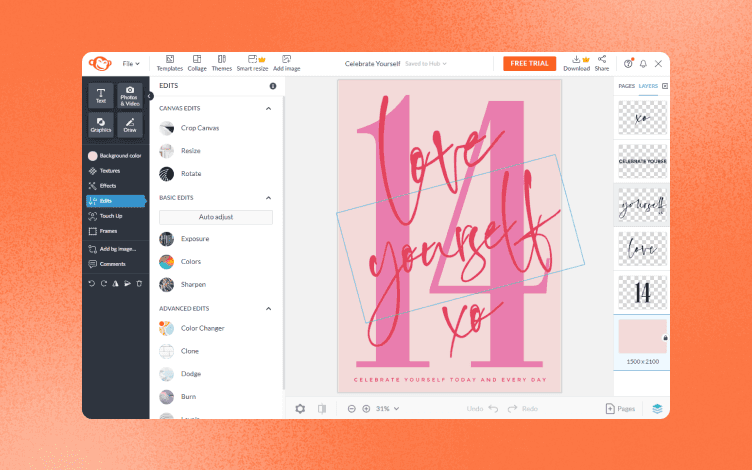Screen dimensions: 752x470
Task: Click the sidebar undo arrow icon
Action: [92, 283]
